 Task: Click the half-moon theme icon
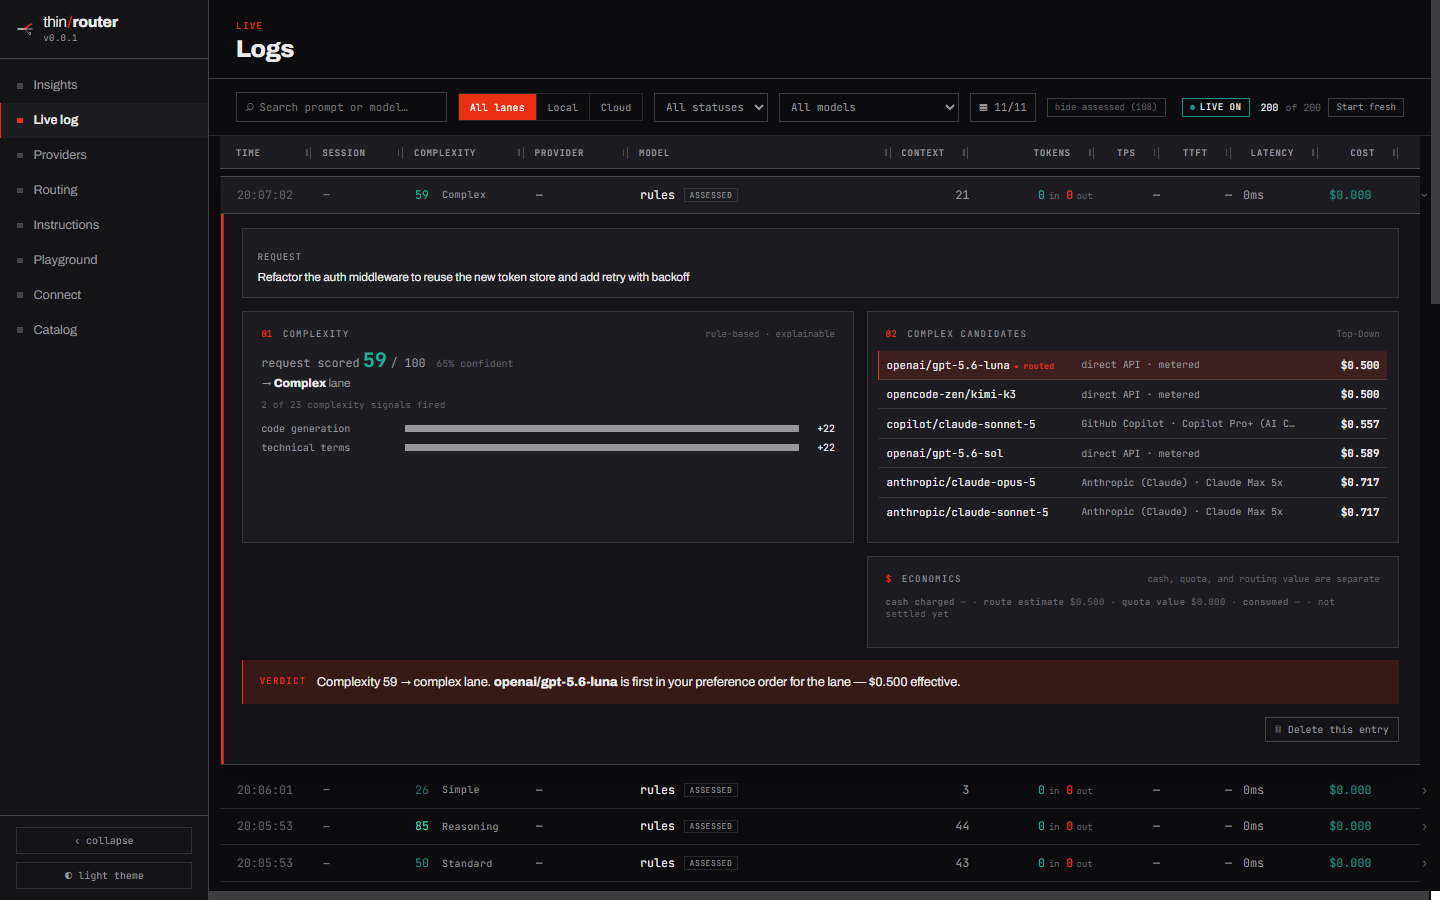point(69,876)
